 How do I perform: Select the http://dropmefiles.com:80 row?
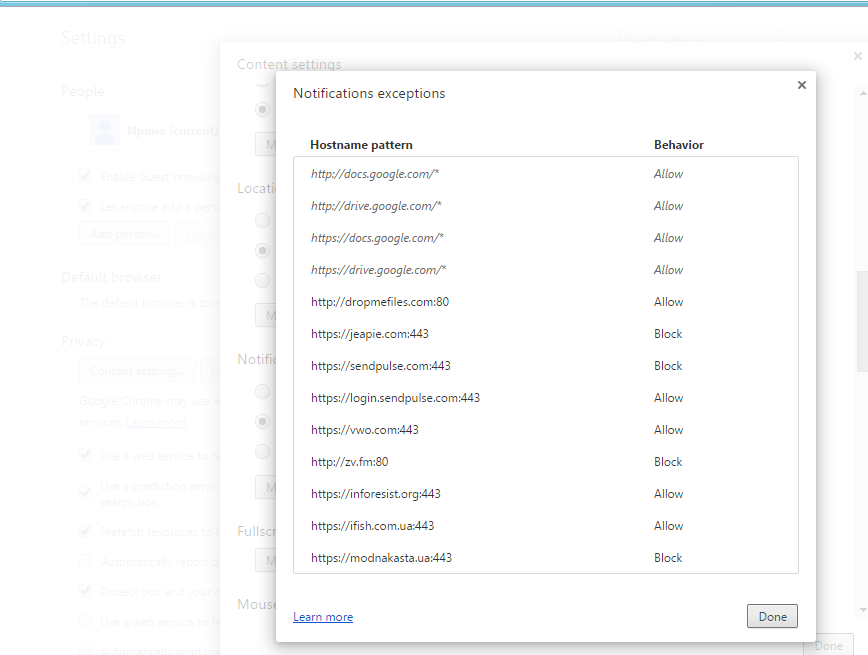(380, 302)
